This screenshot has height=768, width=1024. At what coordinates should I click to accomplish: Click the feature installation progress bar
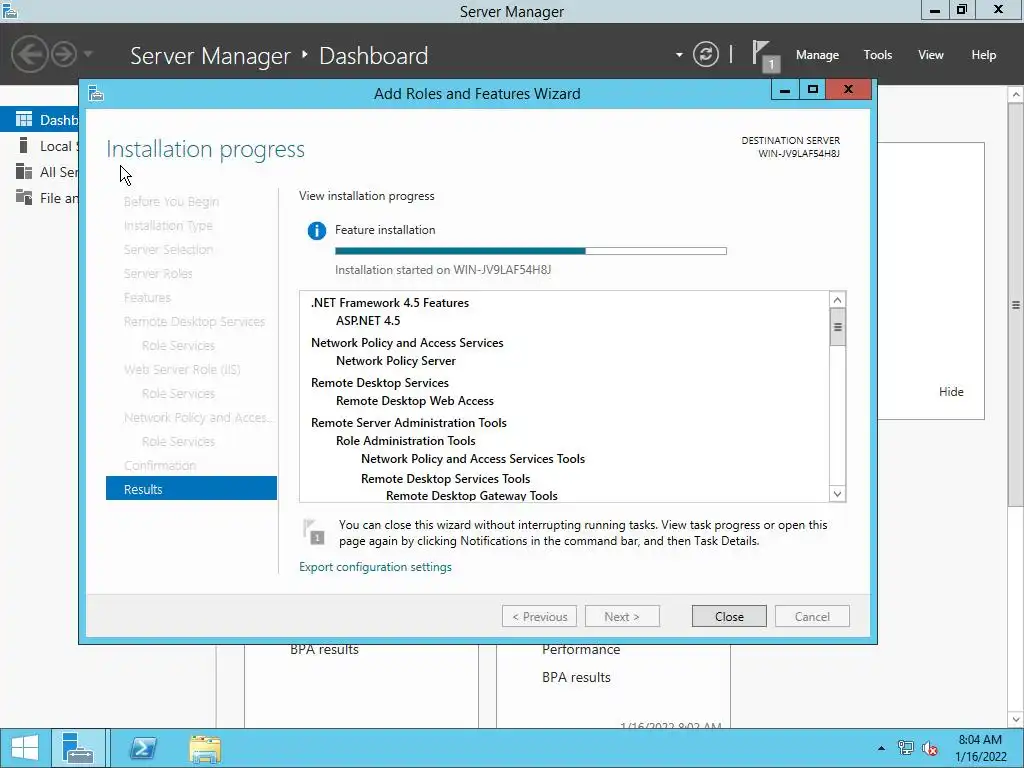point(530,251)
